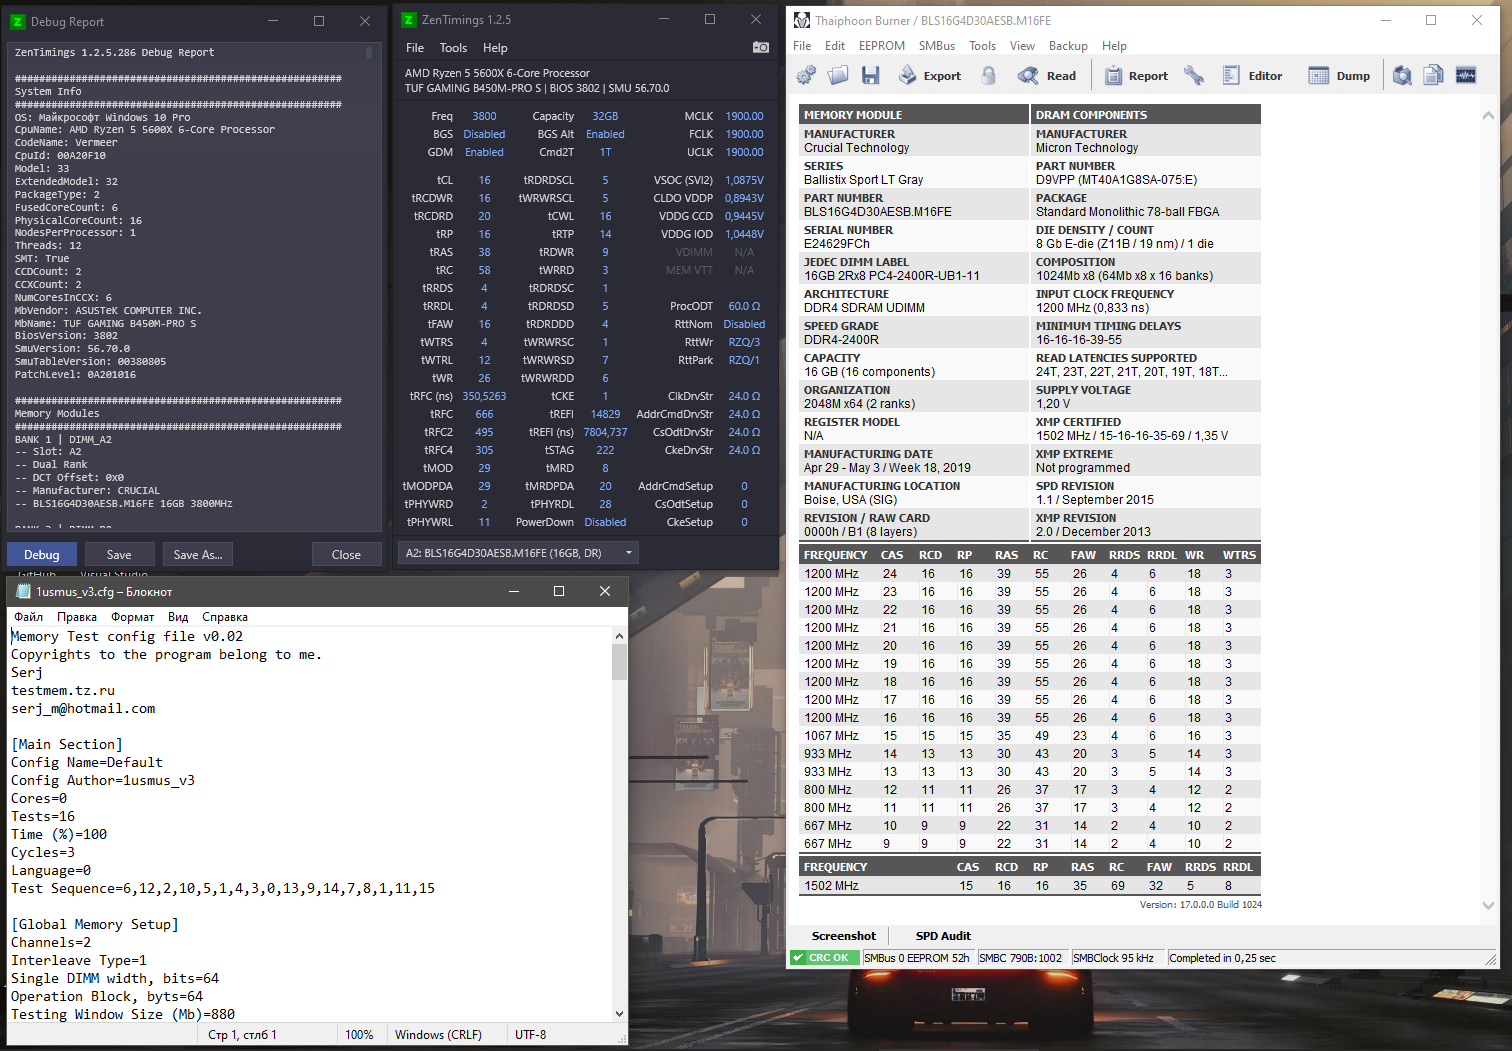The width and height of the screenshot is (1512, 1051).
Task: Open the SMBus menu in Thaiphoon Burner
Action: 937,46
